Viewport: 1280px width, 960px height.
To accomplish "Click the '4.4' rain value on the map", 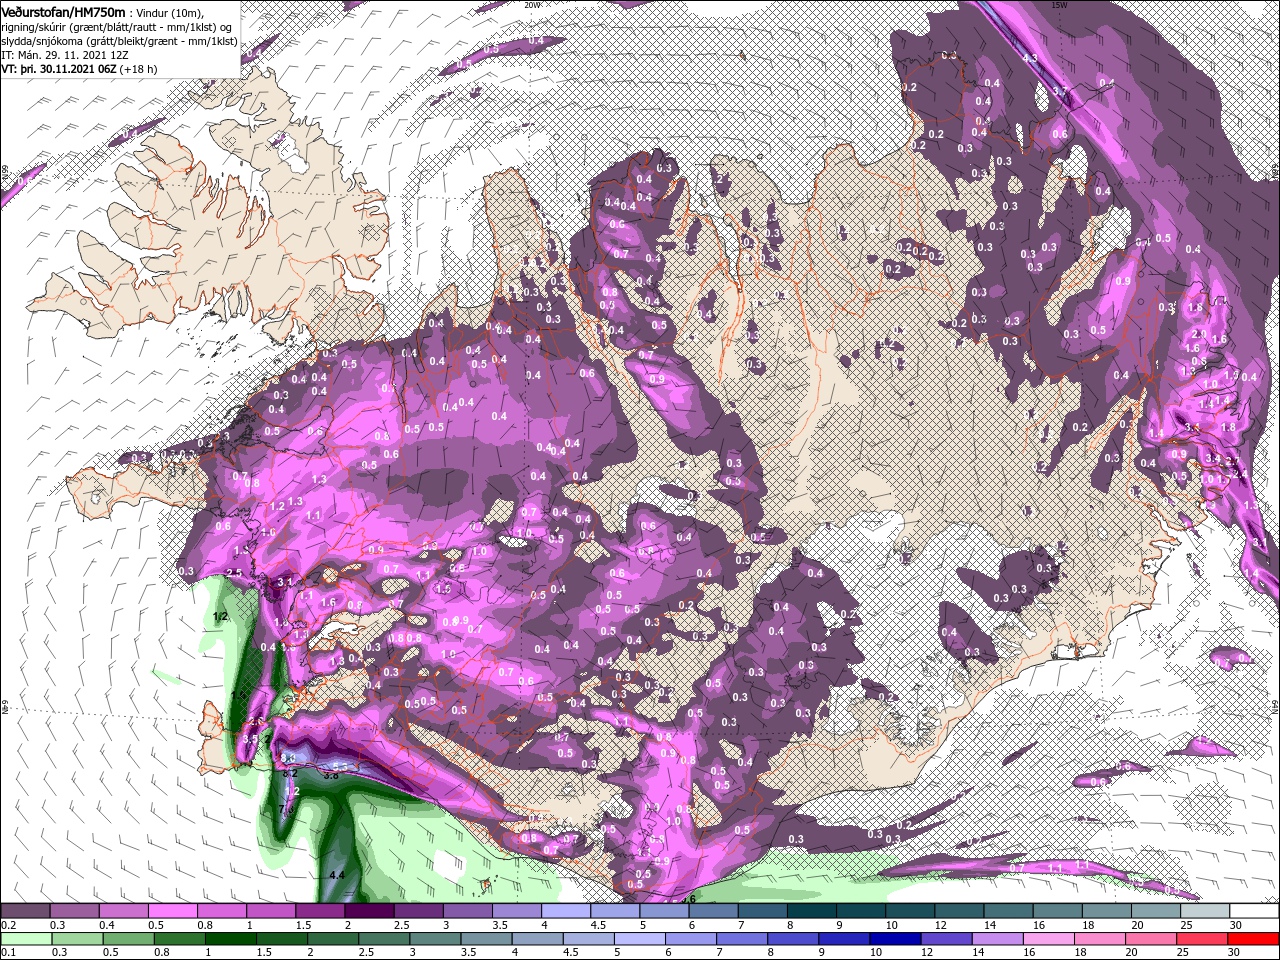I will coord(337,875).
